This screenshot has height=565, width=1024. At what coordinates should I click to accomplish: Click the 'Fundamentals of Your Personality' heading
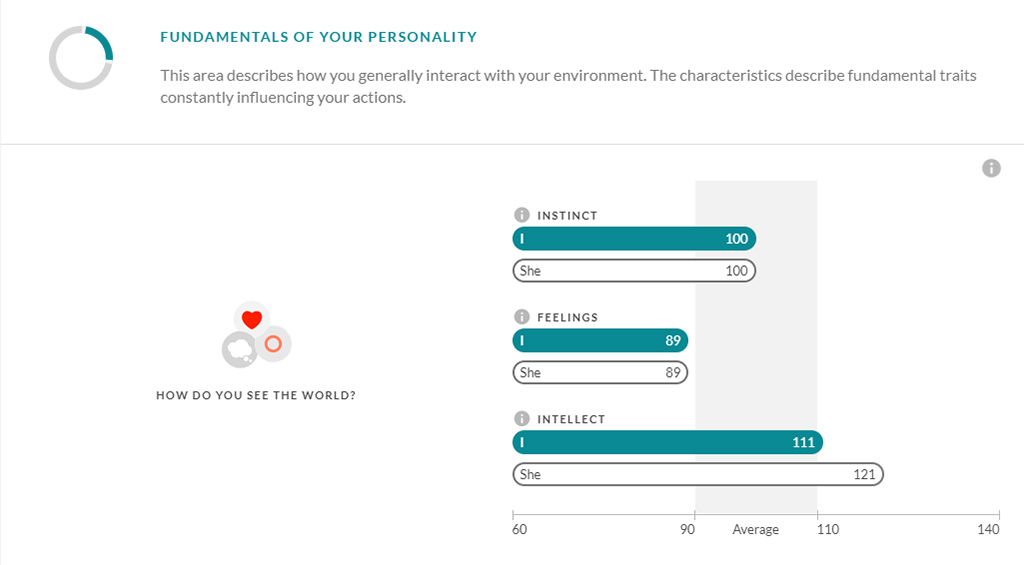coord(319,37)
